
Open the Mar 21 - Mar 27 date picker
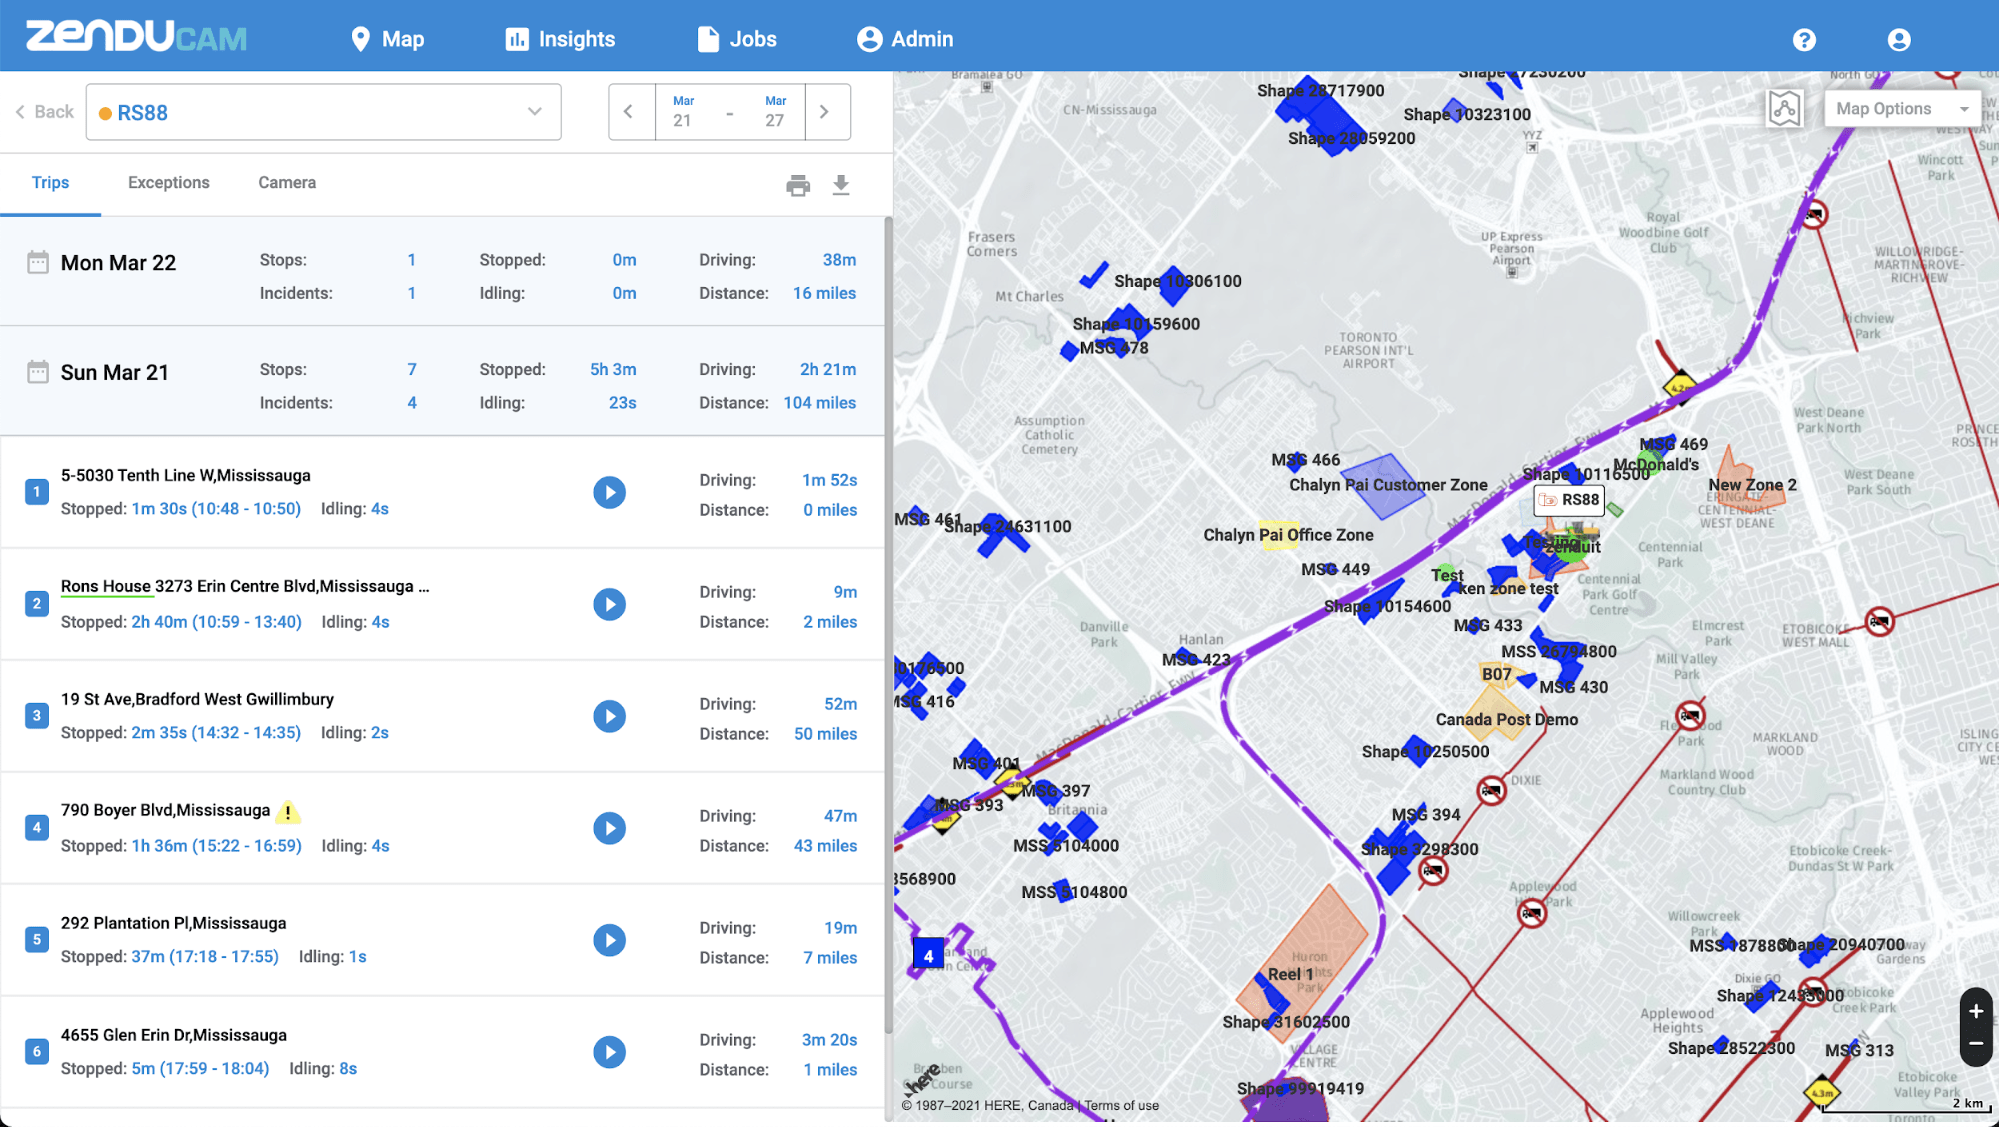click(x=729, y=112)
